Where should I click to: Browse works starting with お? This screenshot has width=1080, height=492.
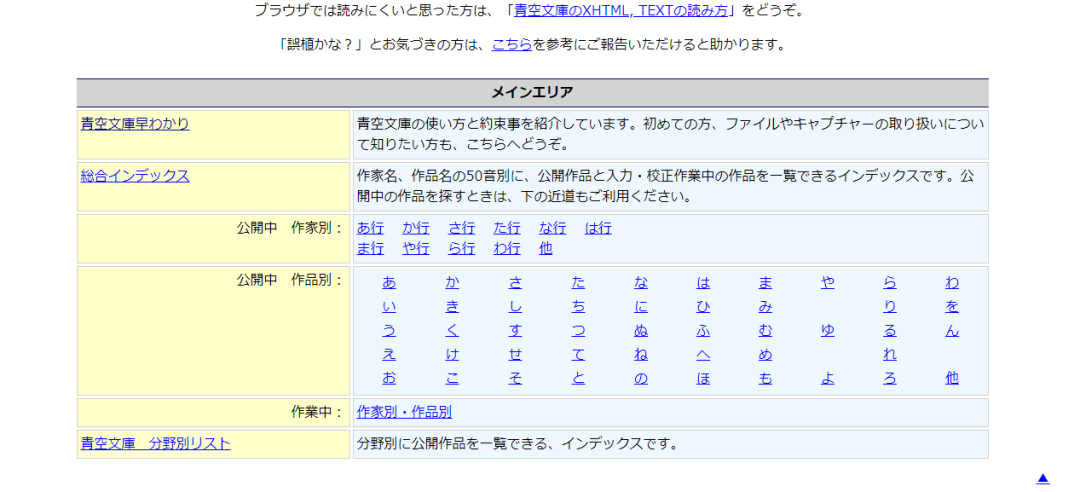389,378
